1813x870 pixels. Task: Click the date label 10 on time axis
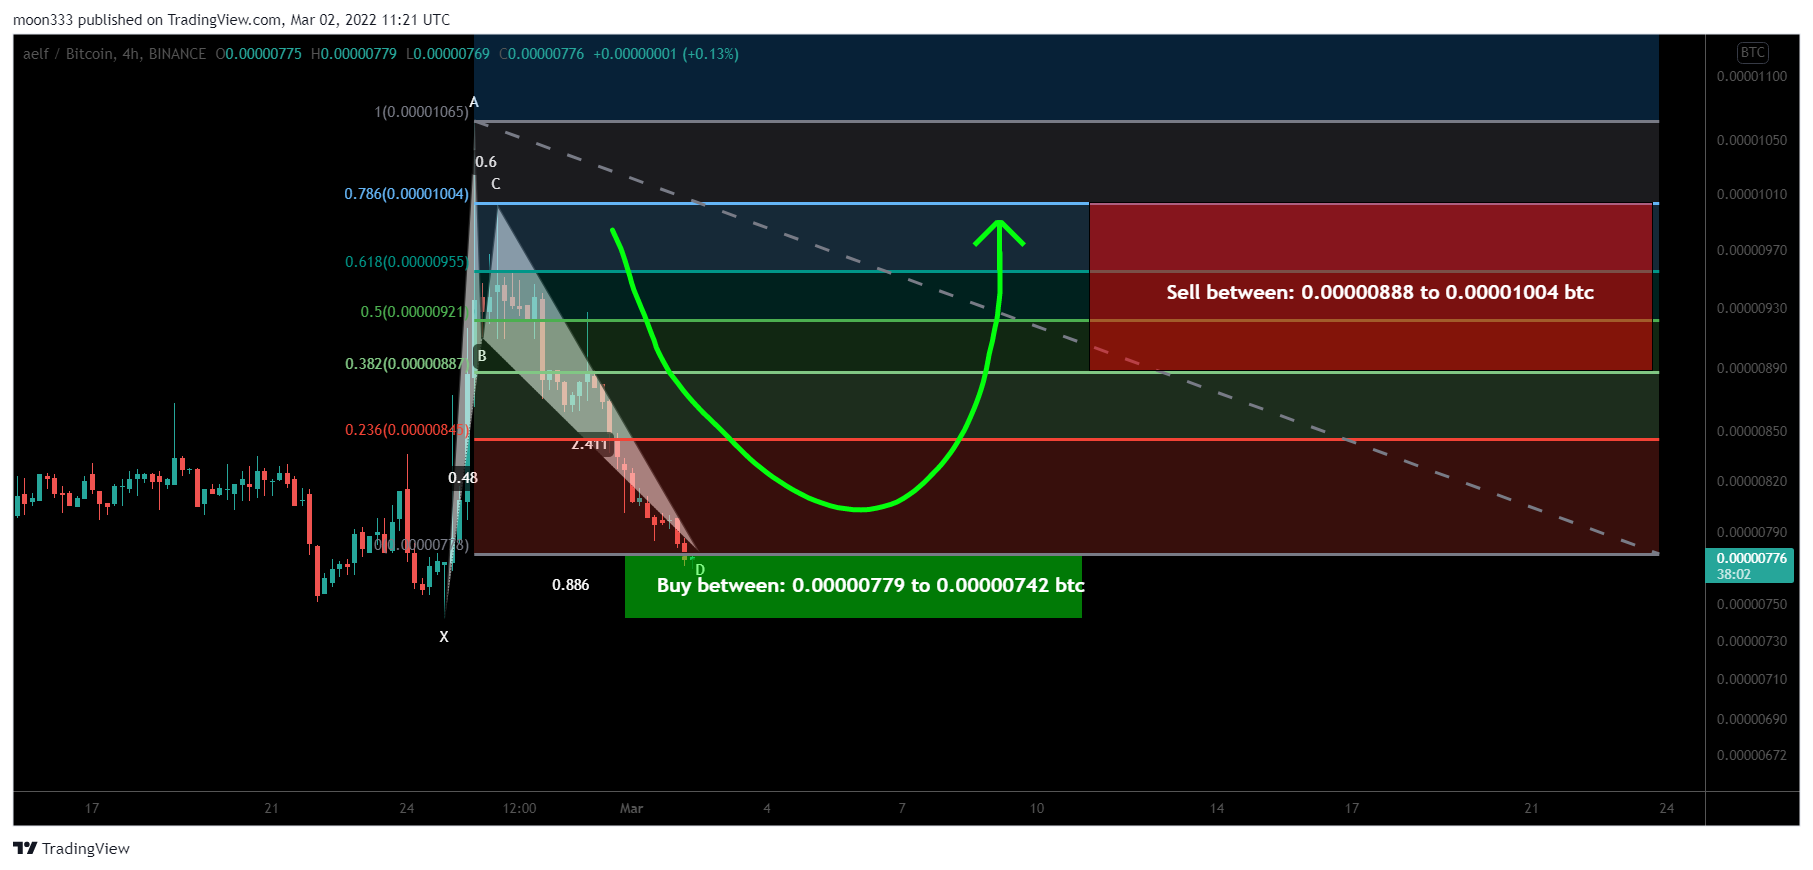[1037, 808]
